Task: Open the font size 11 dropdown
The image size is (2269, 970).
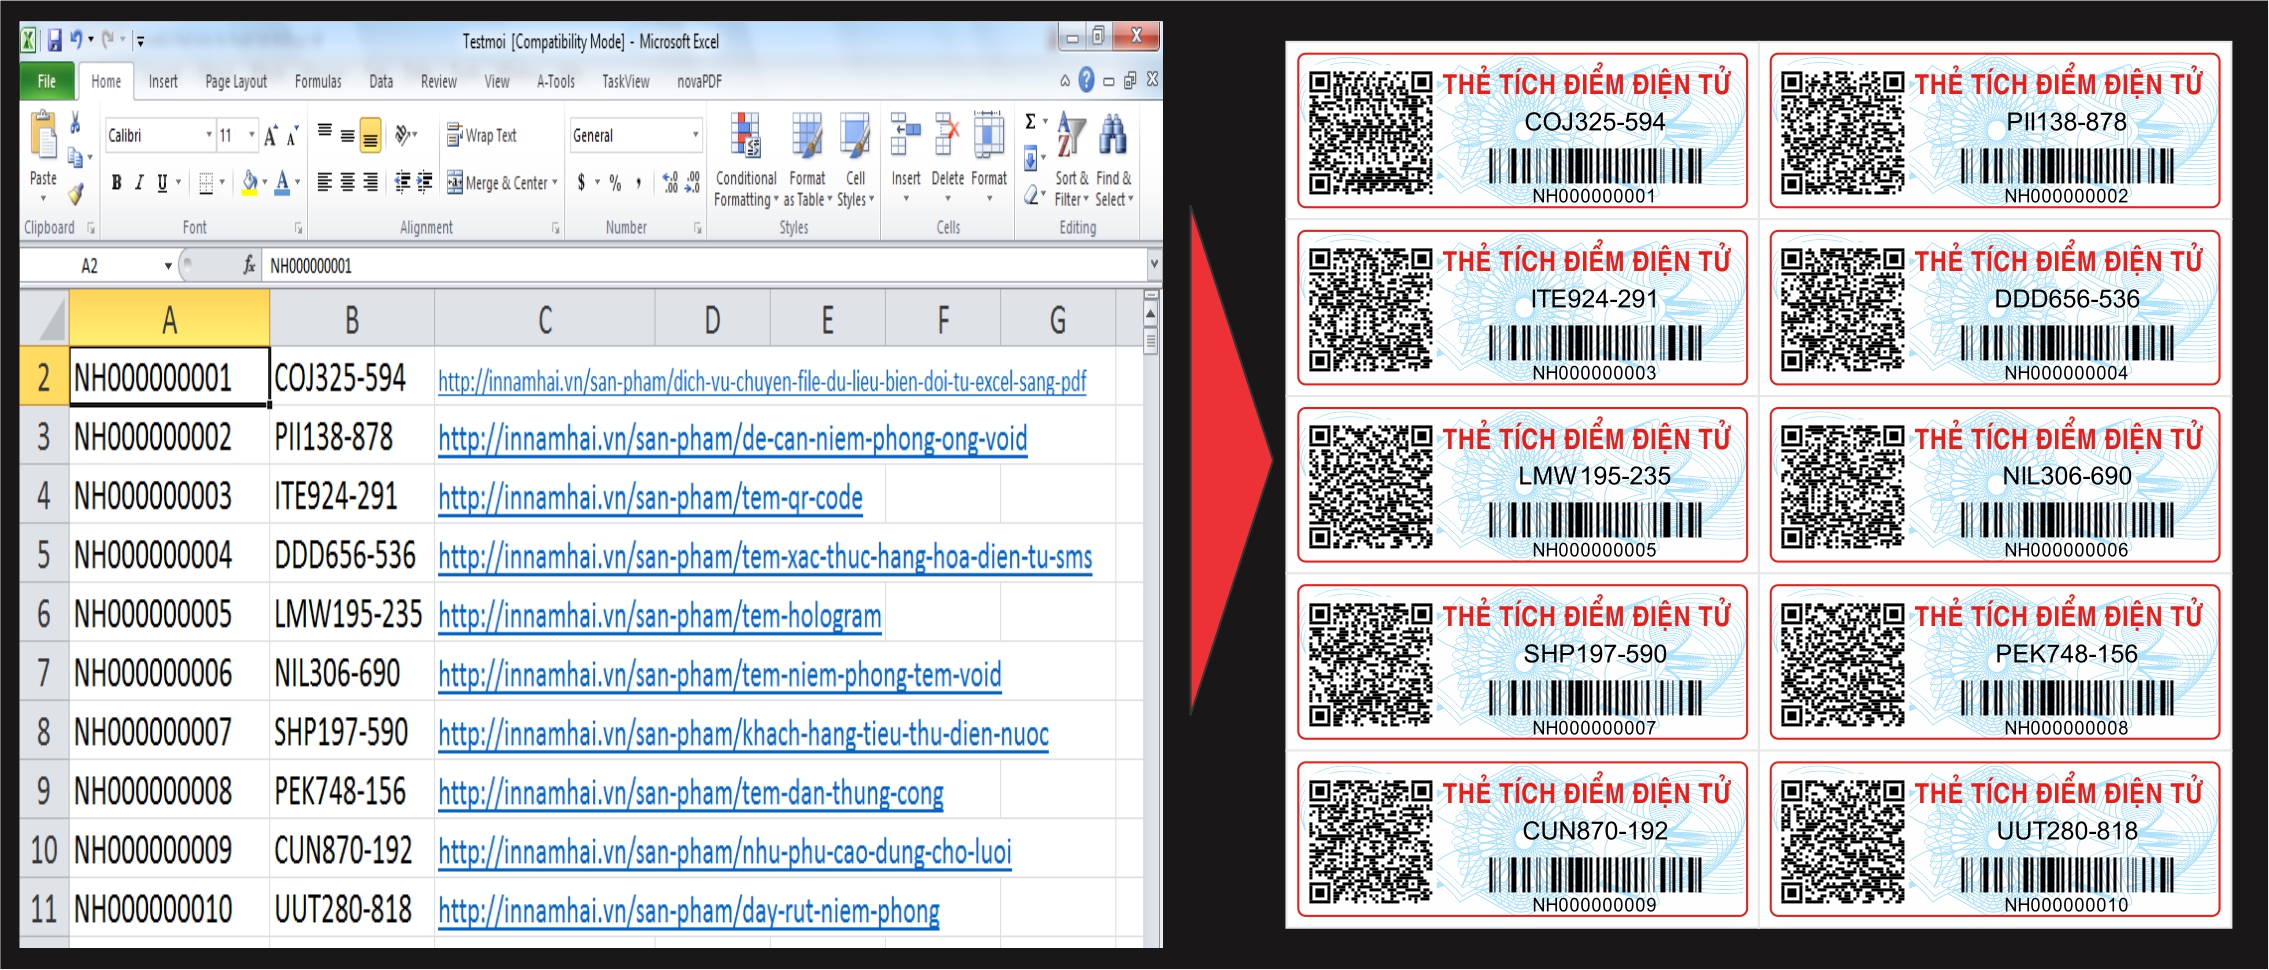Action: 251,135
